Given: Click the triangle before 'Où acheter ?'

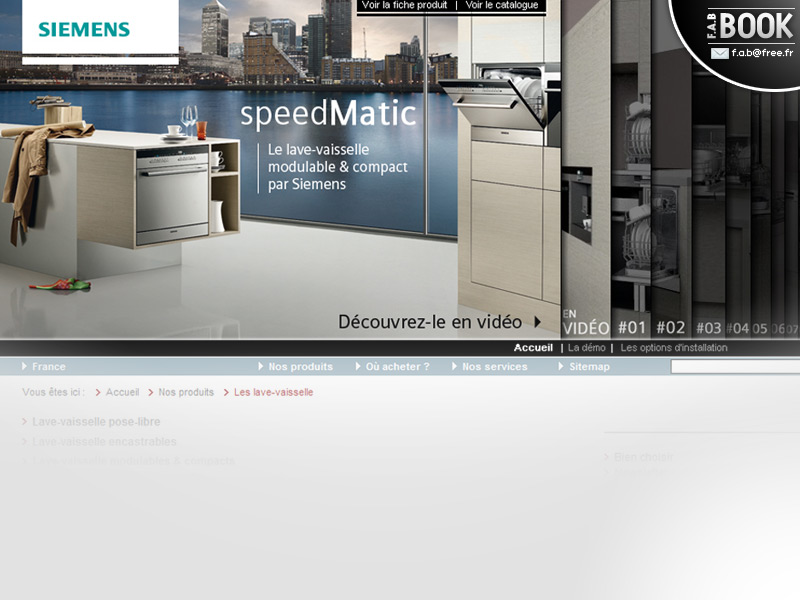Looking at the screenshot, I should [358, 366].
